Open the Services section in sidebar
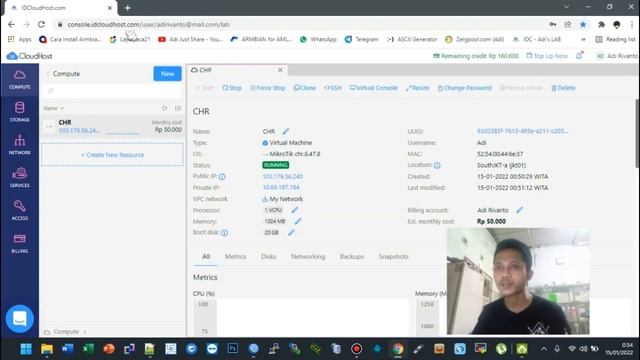Image resolution: width=640 pixels, height=360 pixels. pos(20,178)
